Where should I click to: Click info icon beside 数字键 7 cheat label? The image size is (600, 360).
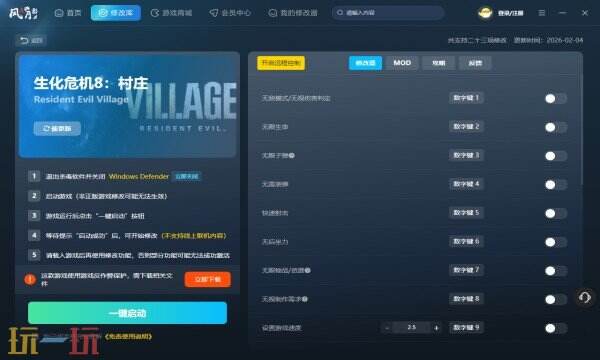point(308,270)
